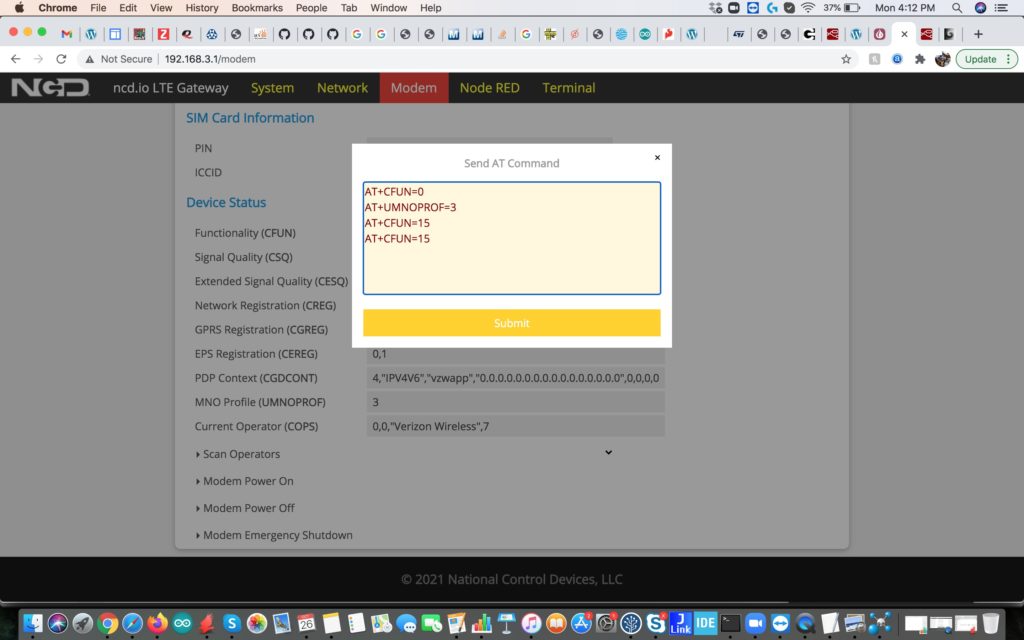Reload the current page in Chrome
The width and height of the screenshot is (1024, 640).
click(x=62, y=59)
